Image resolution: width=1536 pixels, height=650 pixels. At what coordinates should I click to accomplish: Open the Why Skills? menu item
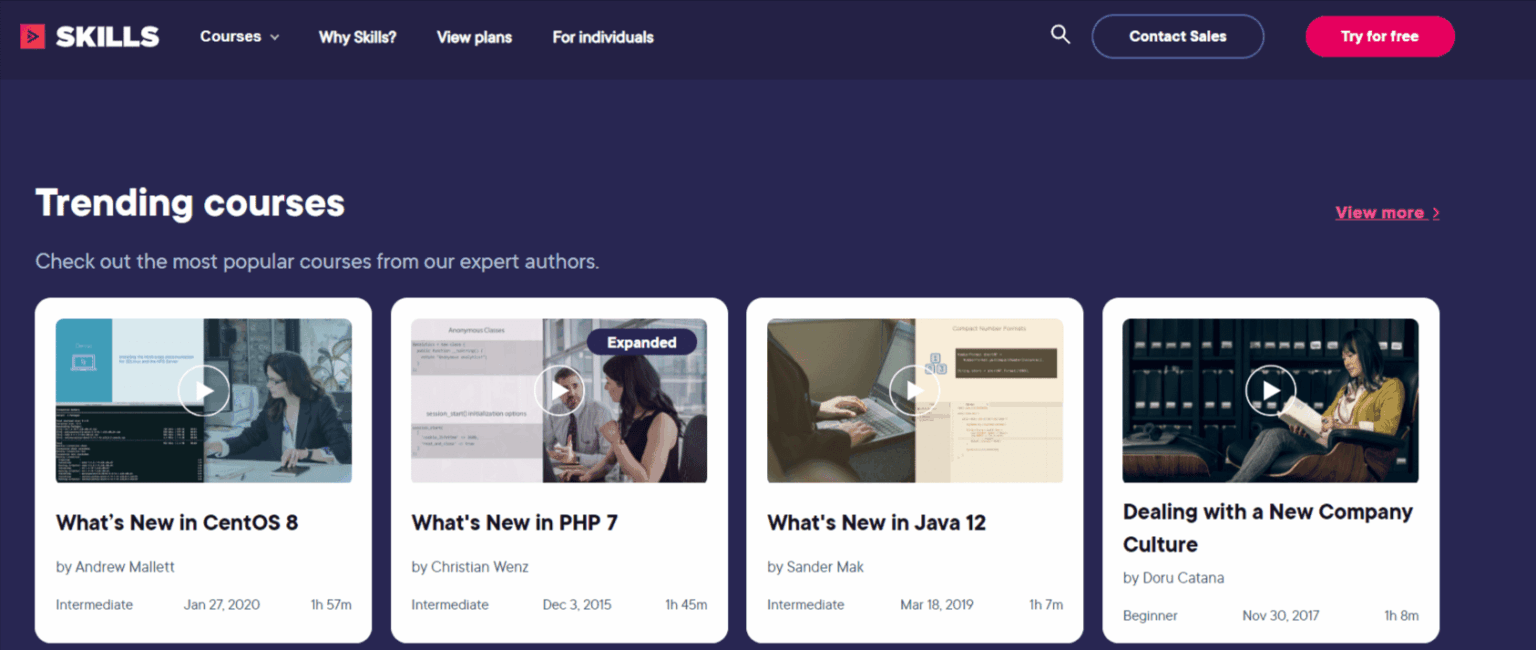[x=357, y=36]
